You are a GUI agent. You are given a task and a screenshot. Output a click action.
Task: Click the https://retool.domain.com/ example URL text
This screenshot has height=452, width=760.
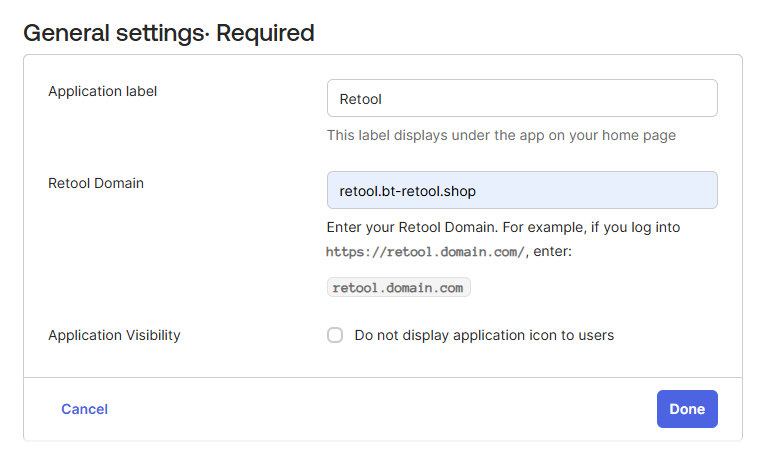[x=426, y=252]
